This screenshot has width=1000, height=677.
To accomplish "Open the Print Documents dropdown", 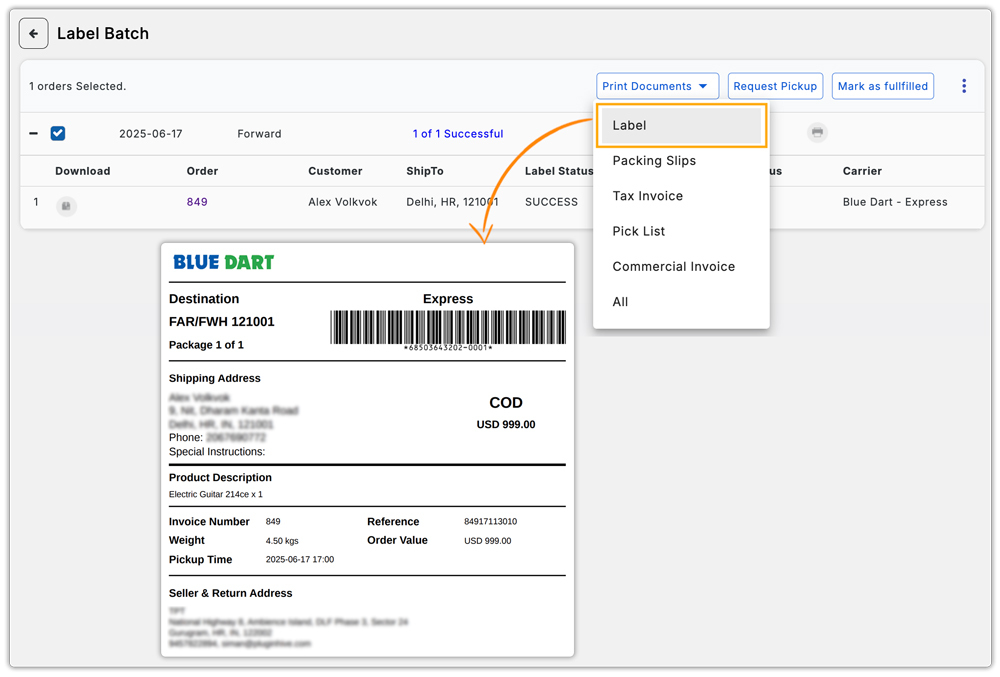I will tap(658, 86).
